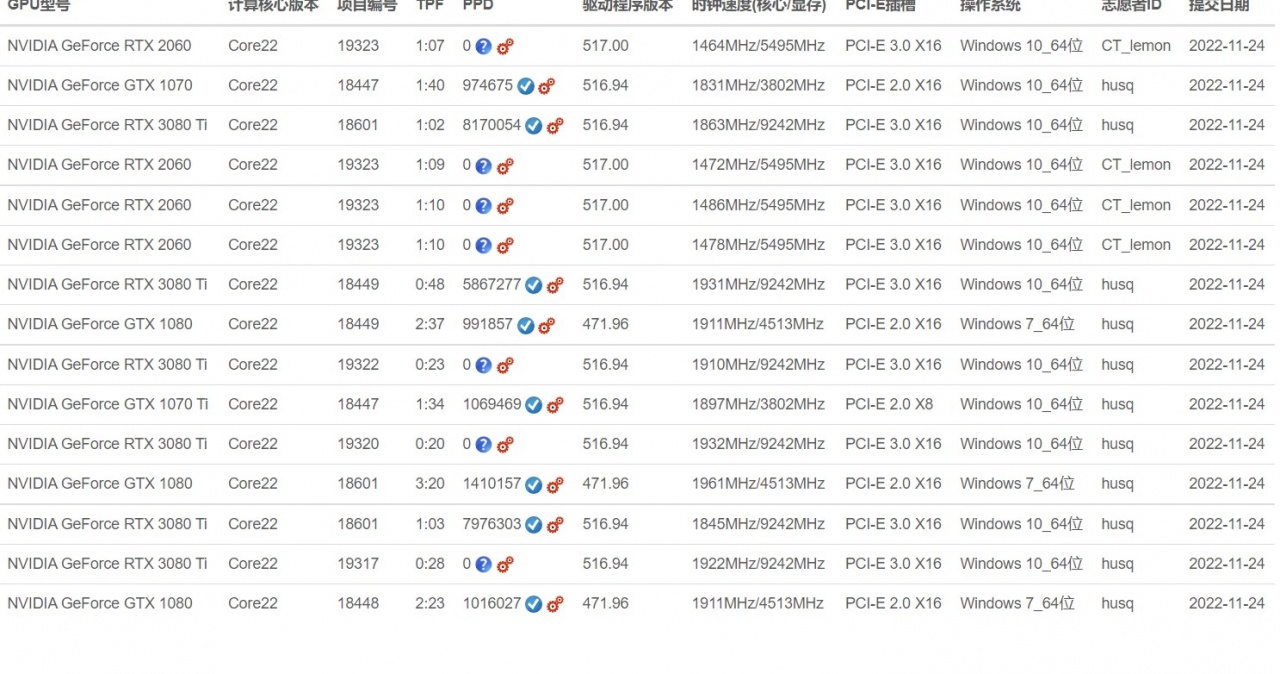Click the red gears icon beside PPD 7976303
1280x674 pixels.
click(x=555, y=525)
